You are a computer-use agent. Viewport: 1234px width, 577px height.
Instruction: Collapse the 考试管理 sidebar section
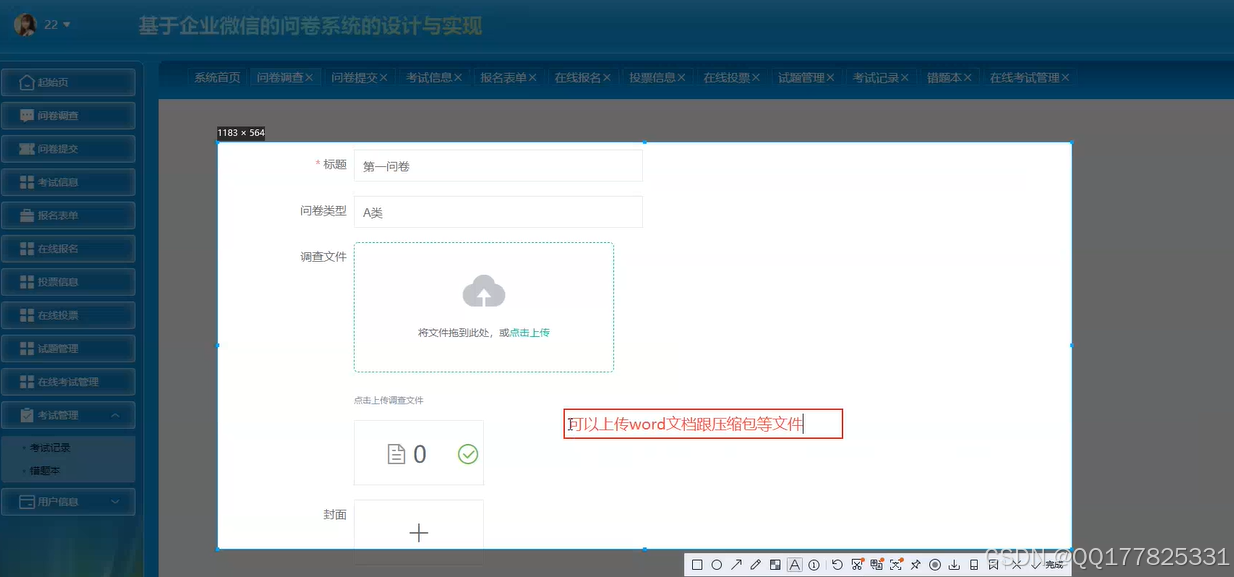pyautogui.click(x=68, y=414)
